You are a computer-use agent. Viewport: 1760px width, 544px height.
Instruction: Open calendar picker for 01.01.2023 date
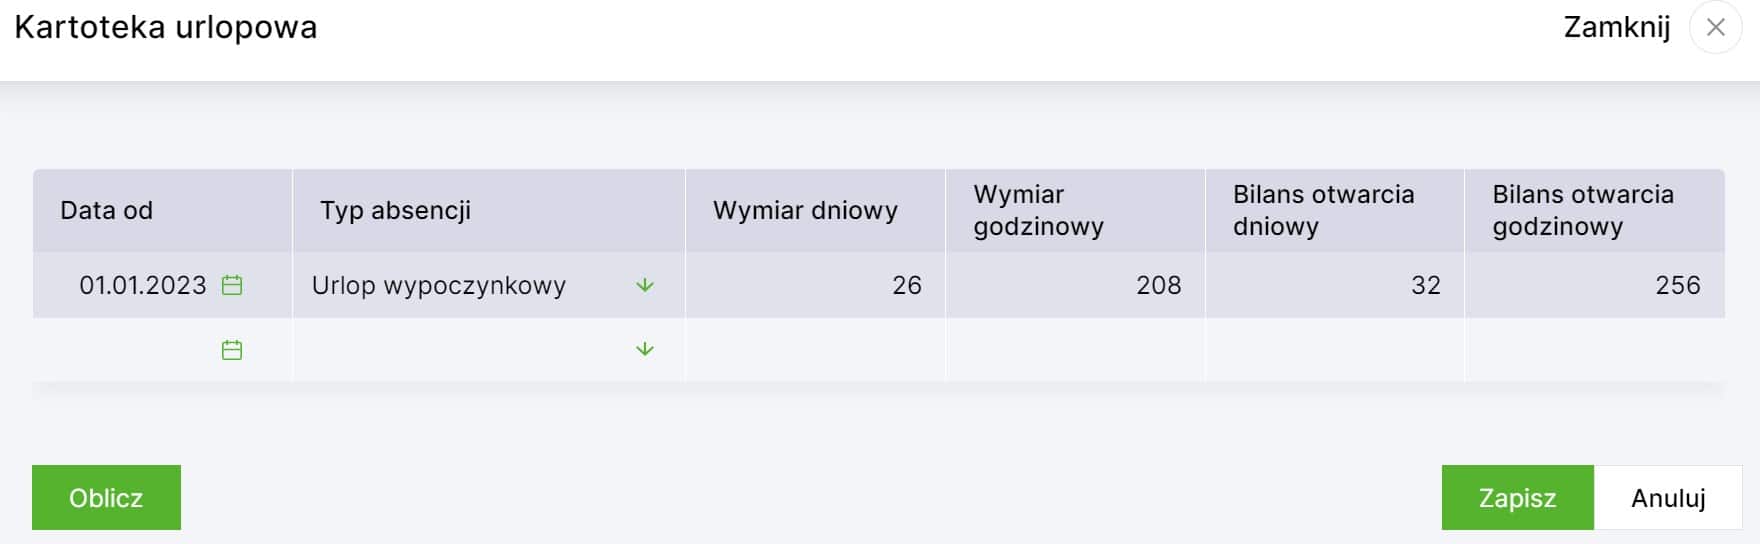click(232, 285)
